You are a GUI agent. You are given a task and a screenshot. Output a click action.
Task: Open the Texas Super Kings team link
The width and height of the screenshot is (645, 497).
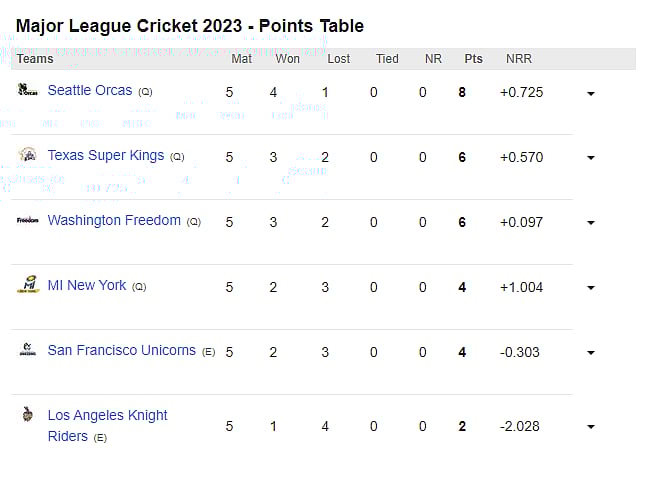tap(106, 156)
